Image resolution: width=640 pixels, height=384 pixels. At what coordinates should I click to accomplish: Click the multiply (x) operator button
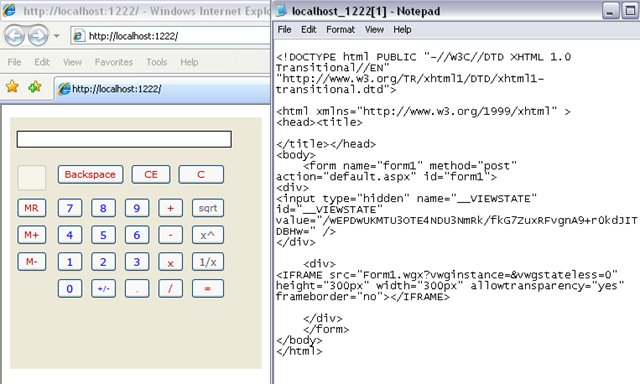coord(170,262)
